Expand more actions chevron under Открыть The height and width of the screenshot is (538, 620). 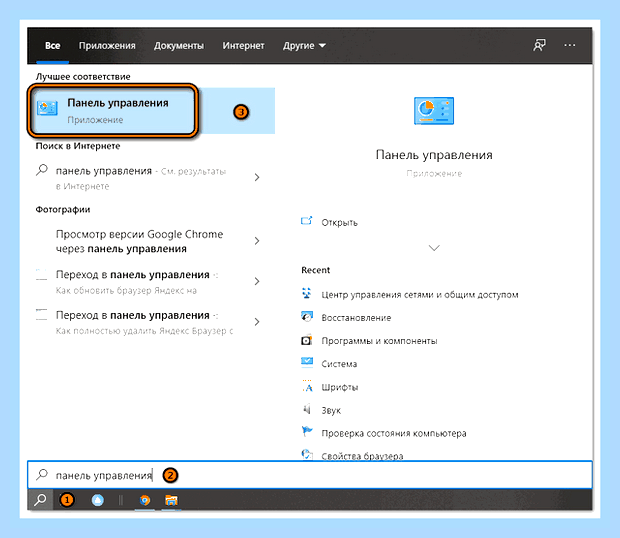pos(434,248)
